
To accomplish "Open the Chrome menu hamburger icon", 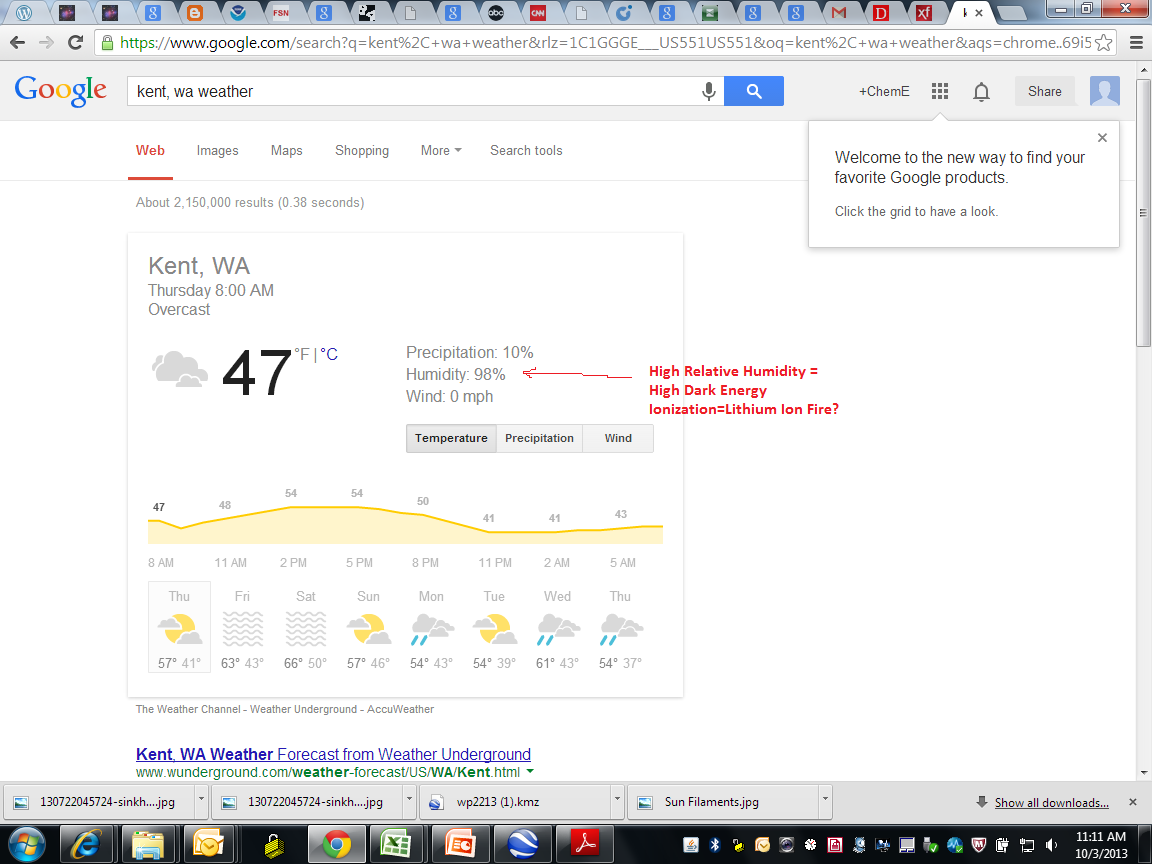I will tap(1135, 43).
